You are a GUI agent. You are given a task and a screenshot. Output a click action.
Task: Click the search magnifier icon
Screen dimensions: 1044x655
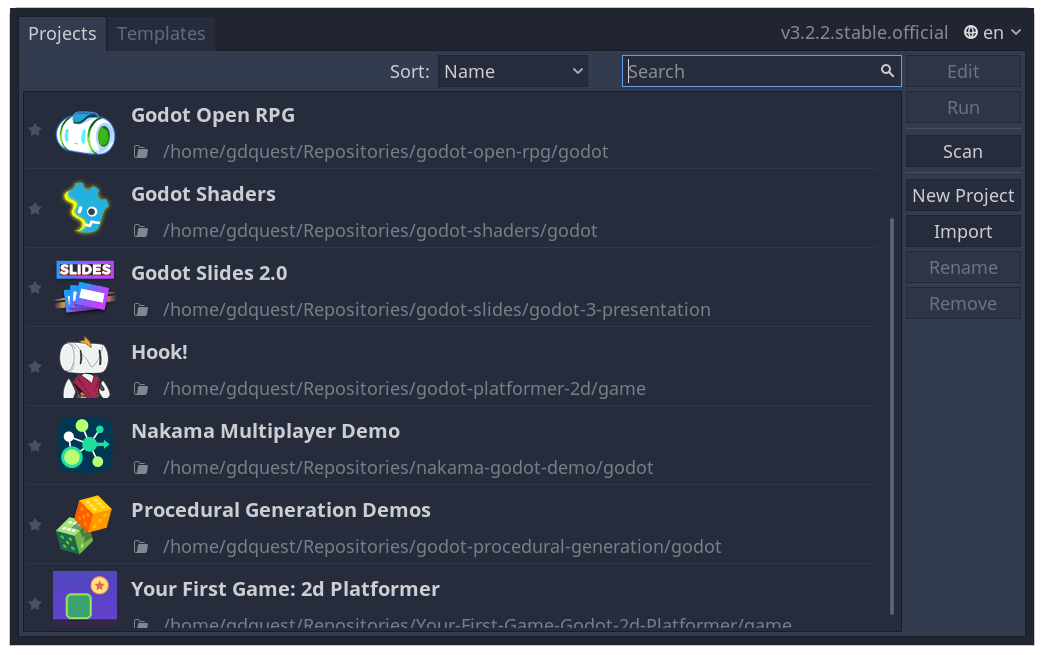(887, 71)
